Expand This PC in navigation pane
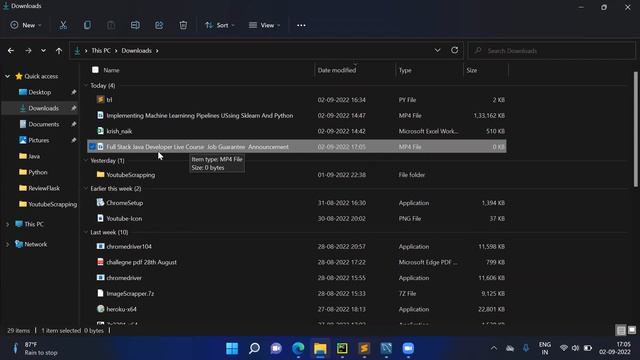The height and width of the screenshot is (360, 640). click(7, 224)
